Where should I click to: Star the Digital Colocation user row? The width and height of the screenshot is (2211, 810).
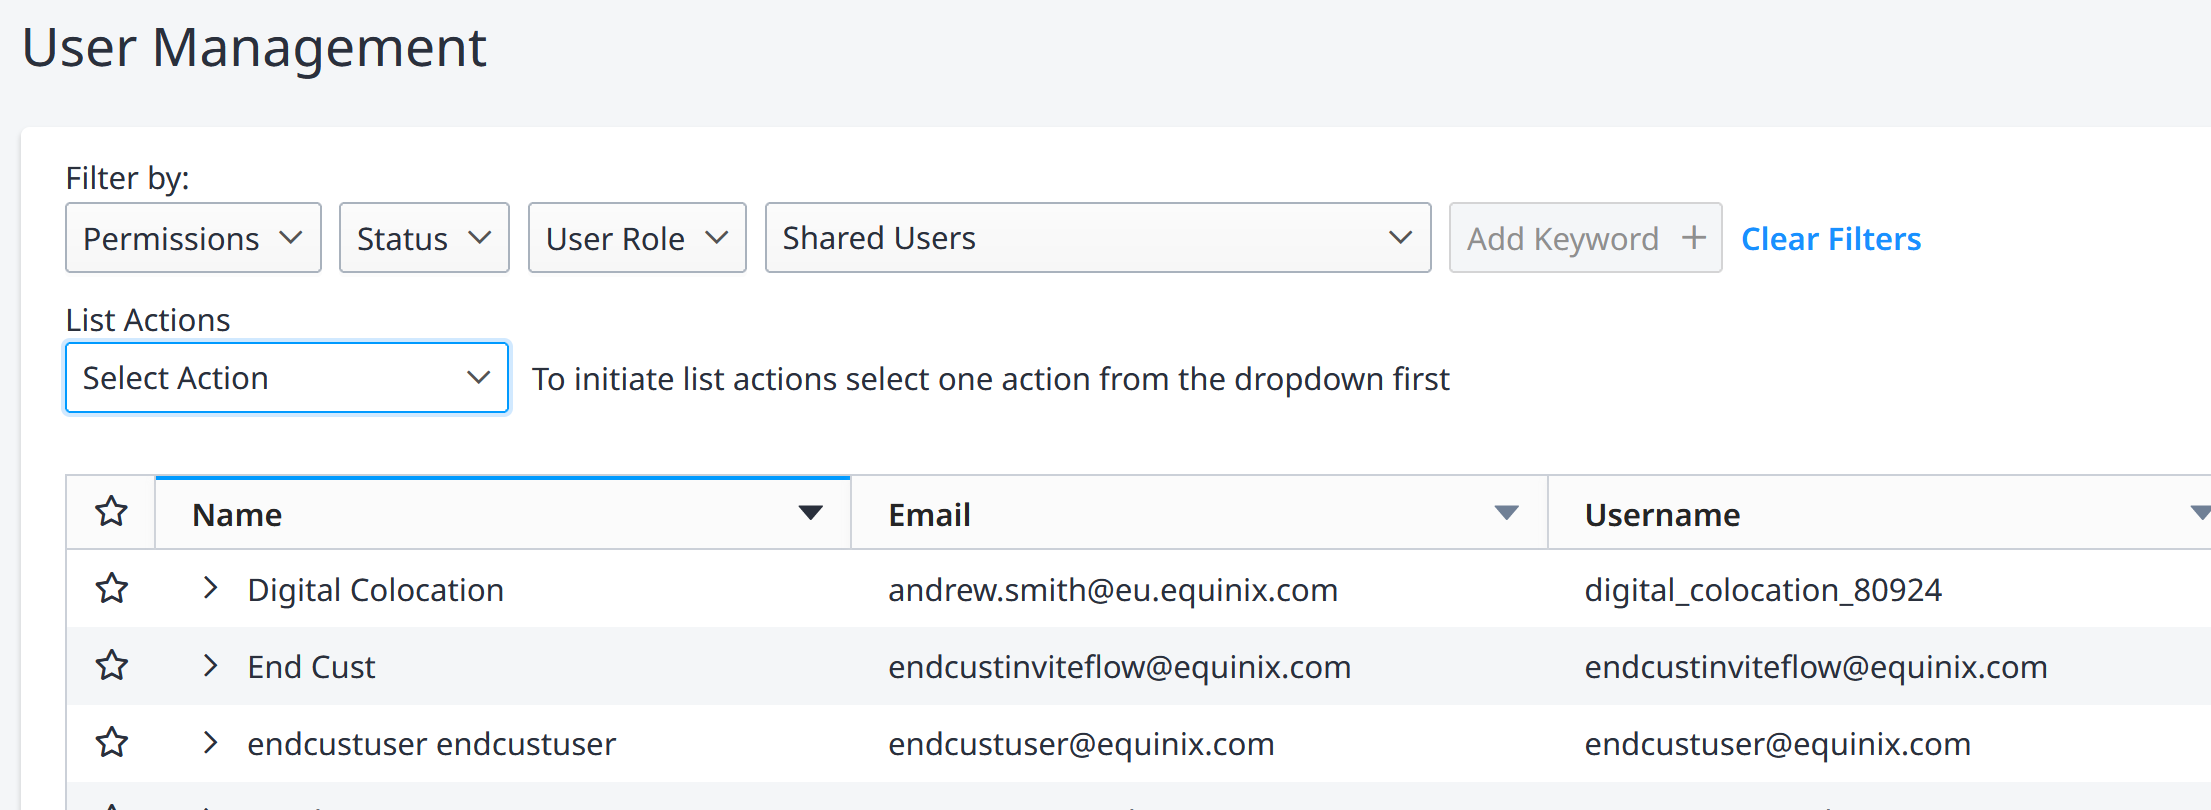click(111, 589)
